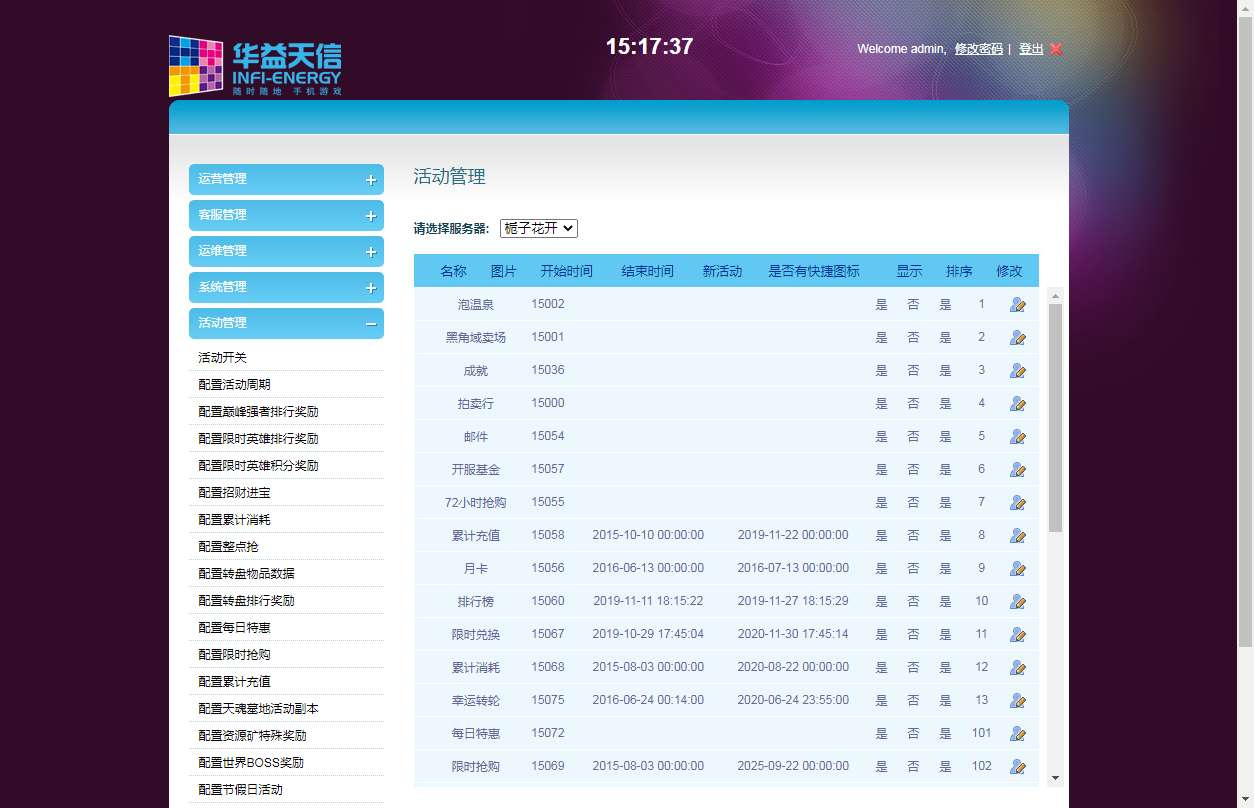Edit the 72小时抢购 activity row
This screenshot has width=1254, height=808.
[1018, 503]
